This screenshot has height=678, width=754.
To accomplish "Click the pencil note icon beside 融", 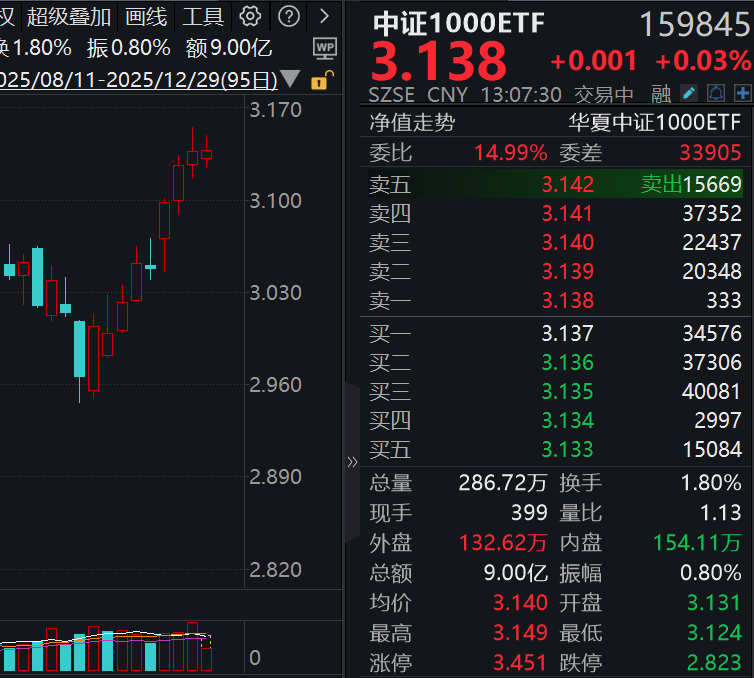I will (x=689, y=94).
